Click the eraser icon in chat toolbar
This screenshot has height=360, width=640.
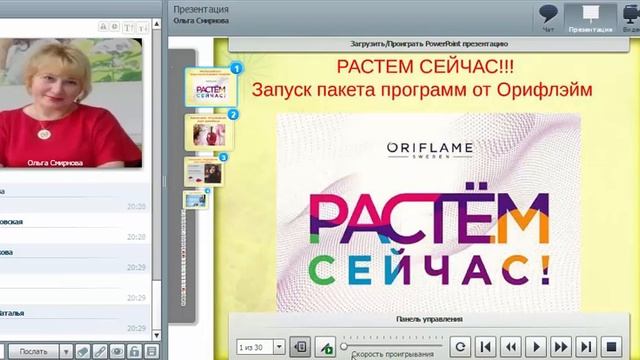(83, 351)
